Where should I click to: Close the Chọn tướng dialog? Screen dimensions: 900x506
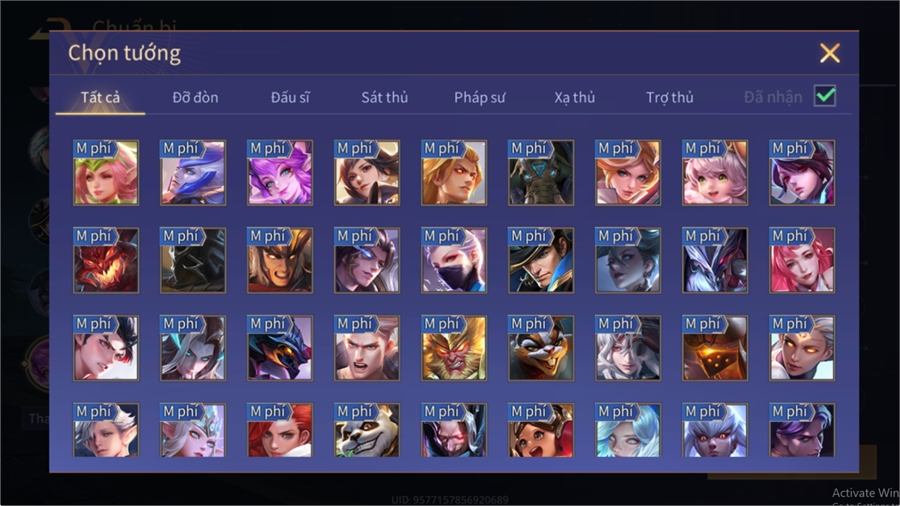pyautogui.click(x=829, y=53)
